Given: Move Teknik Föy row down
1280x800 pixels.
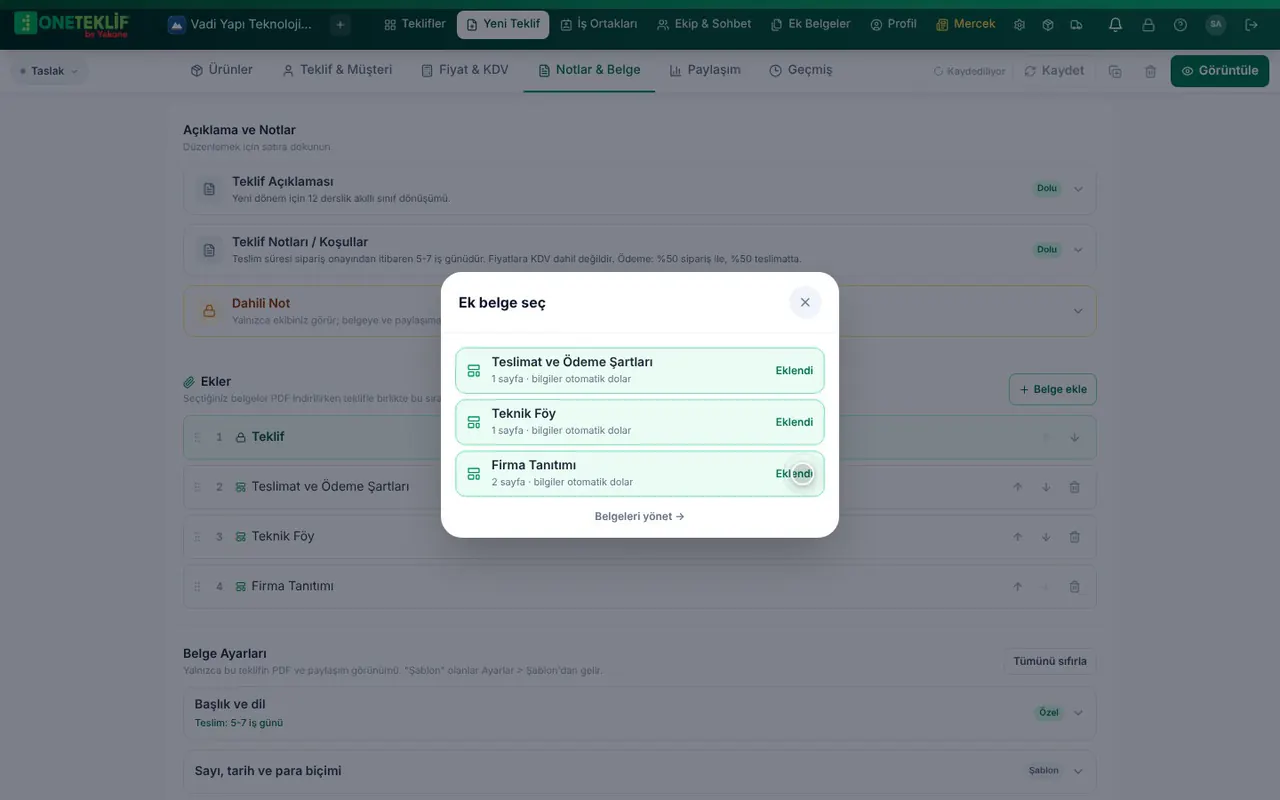Looking at the screenshot, I should (1046, 537).
